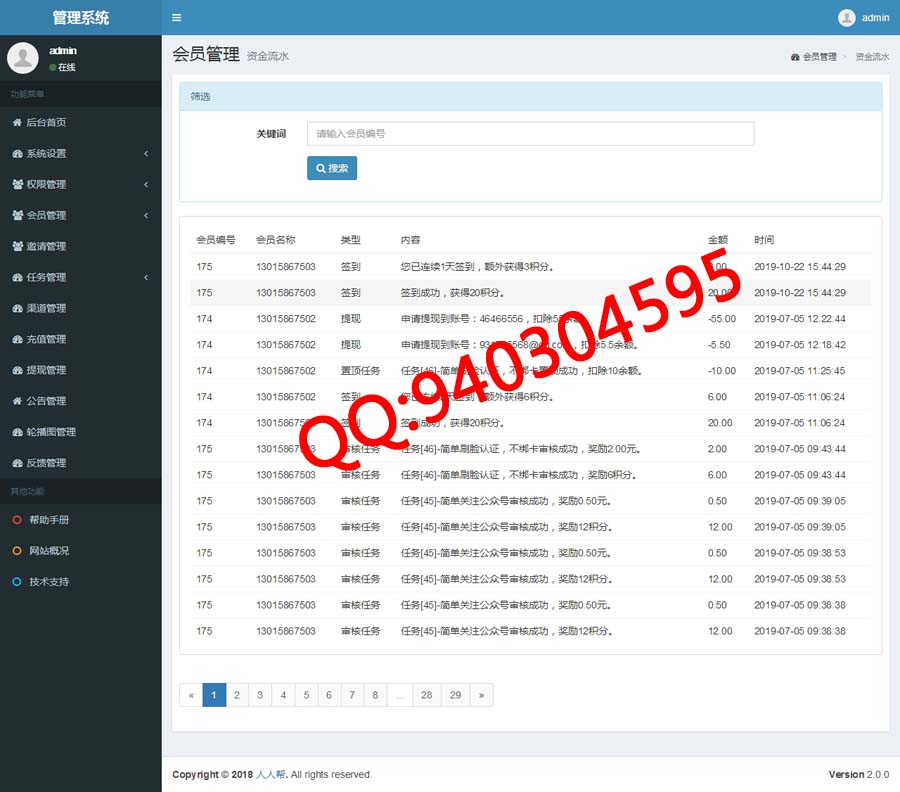Open the 充值管理 sidebar menu item
Image resolution: width=900 pixels, height=792 pixels.
coord(46,339)
